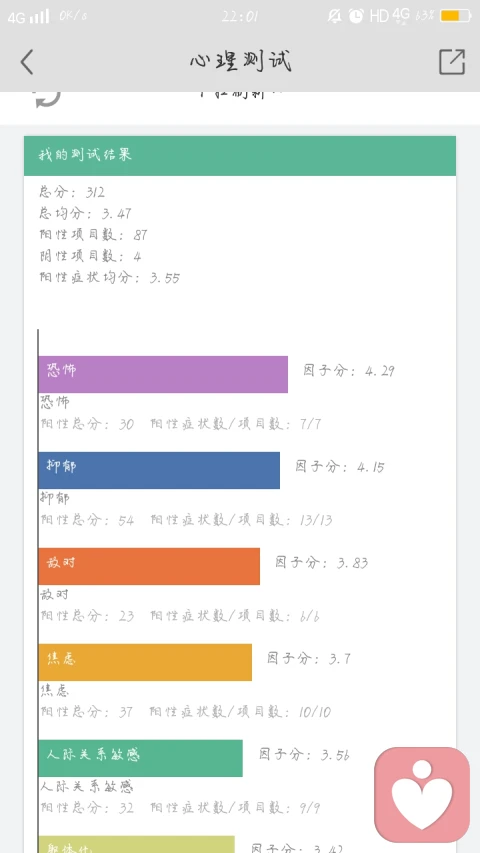
Task: Tap the 4G signal strength icon
Action: [x=28, y=17]
